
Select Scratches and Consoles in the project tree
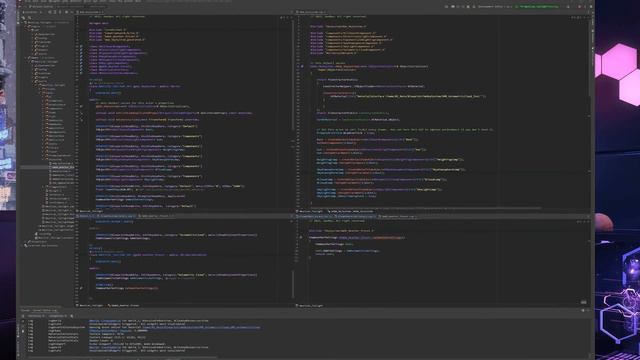[42, 246]
